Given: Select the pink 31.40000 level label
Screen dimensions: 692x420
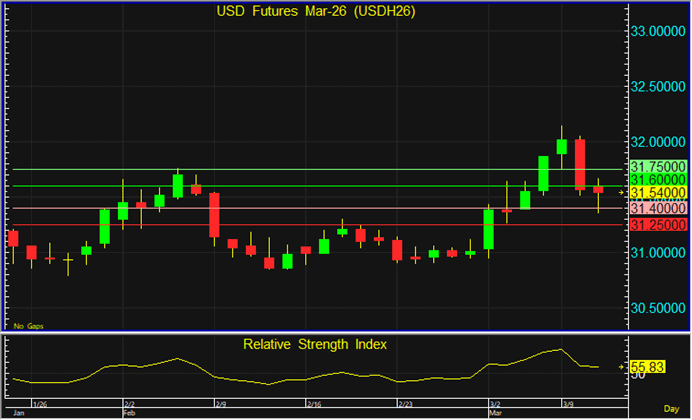Looking at the screenshot, I should [657, 208].
